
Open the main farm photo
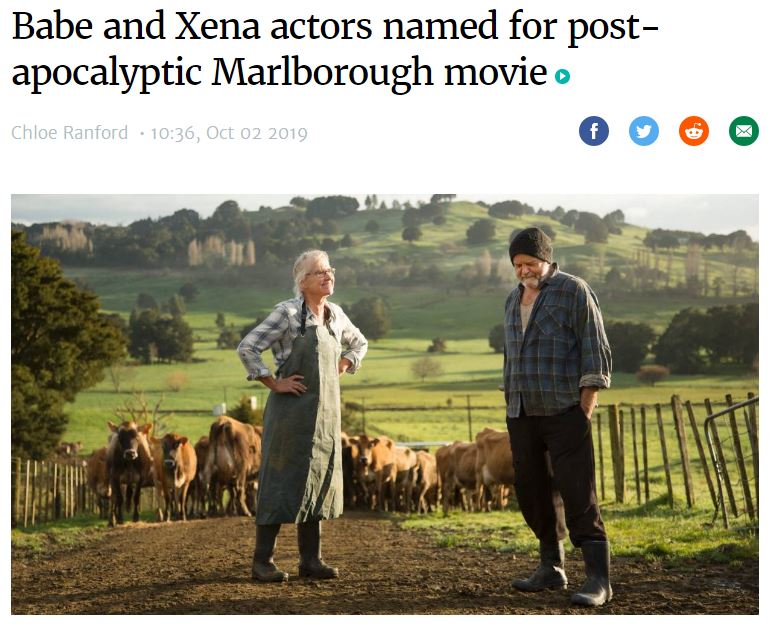[385, 404]
